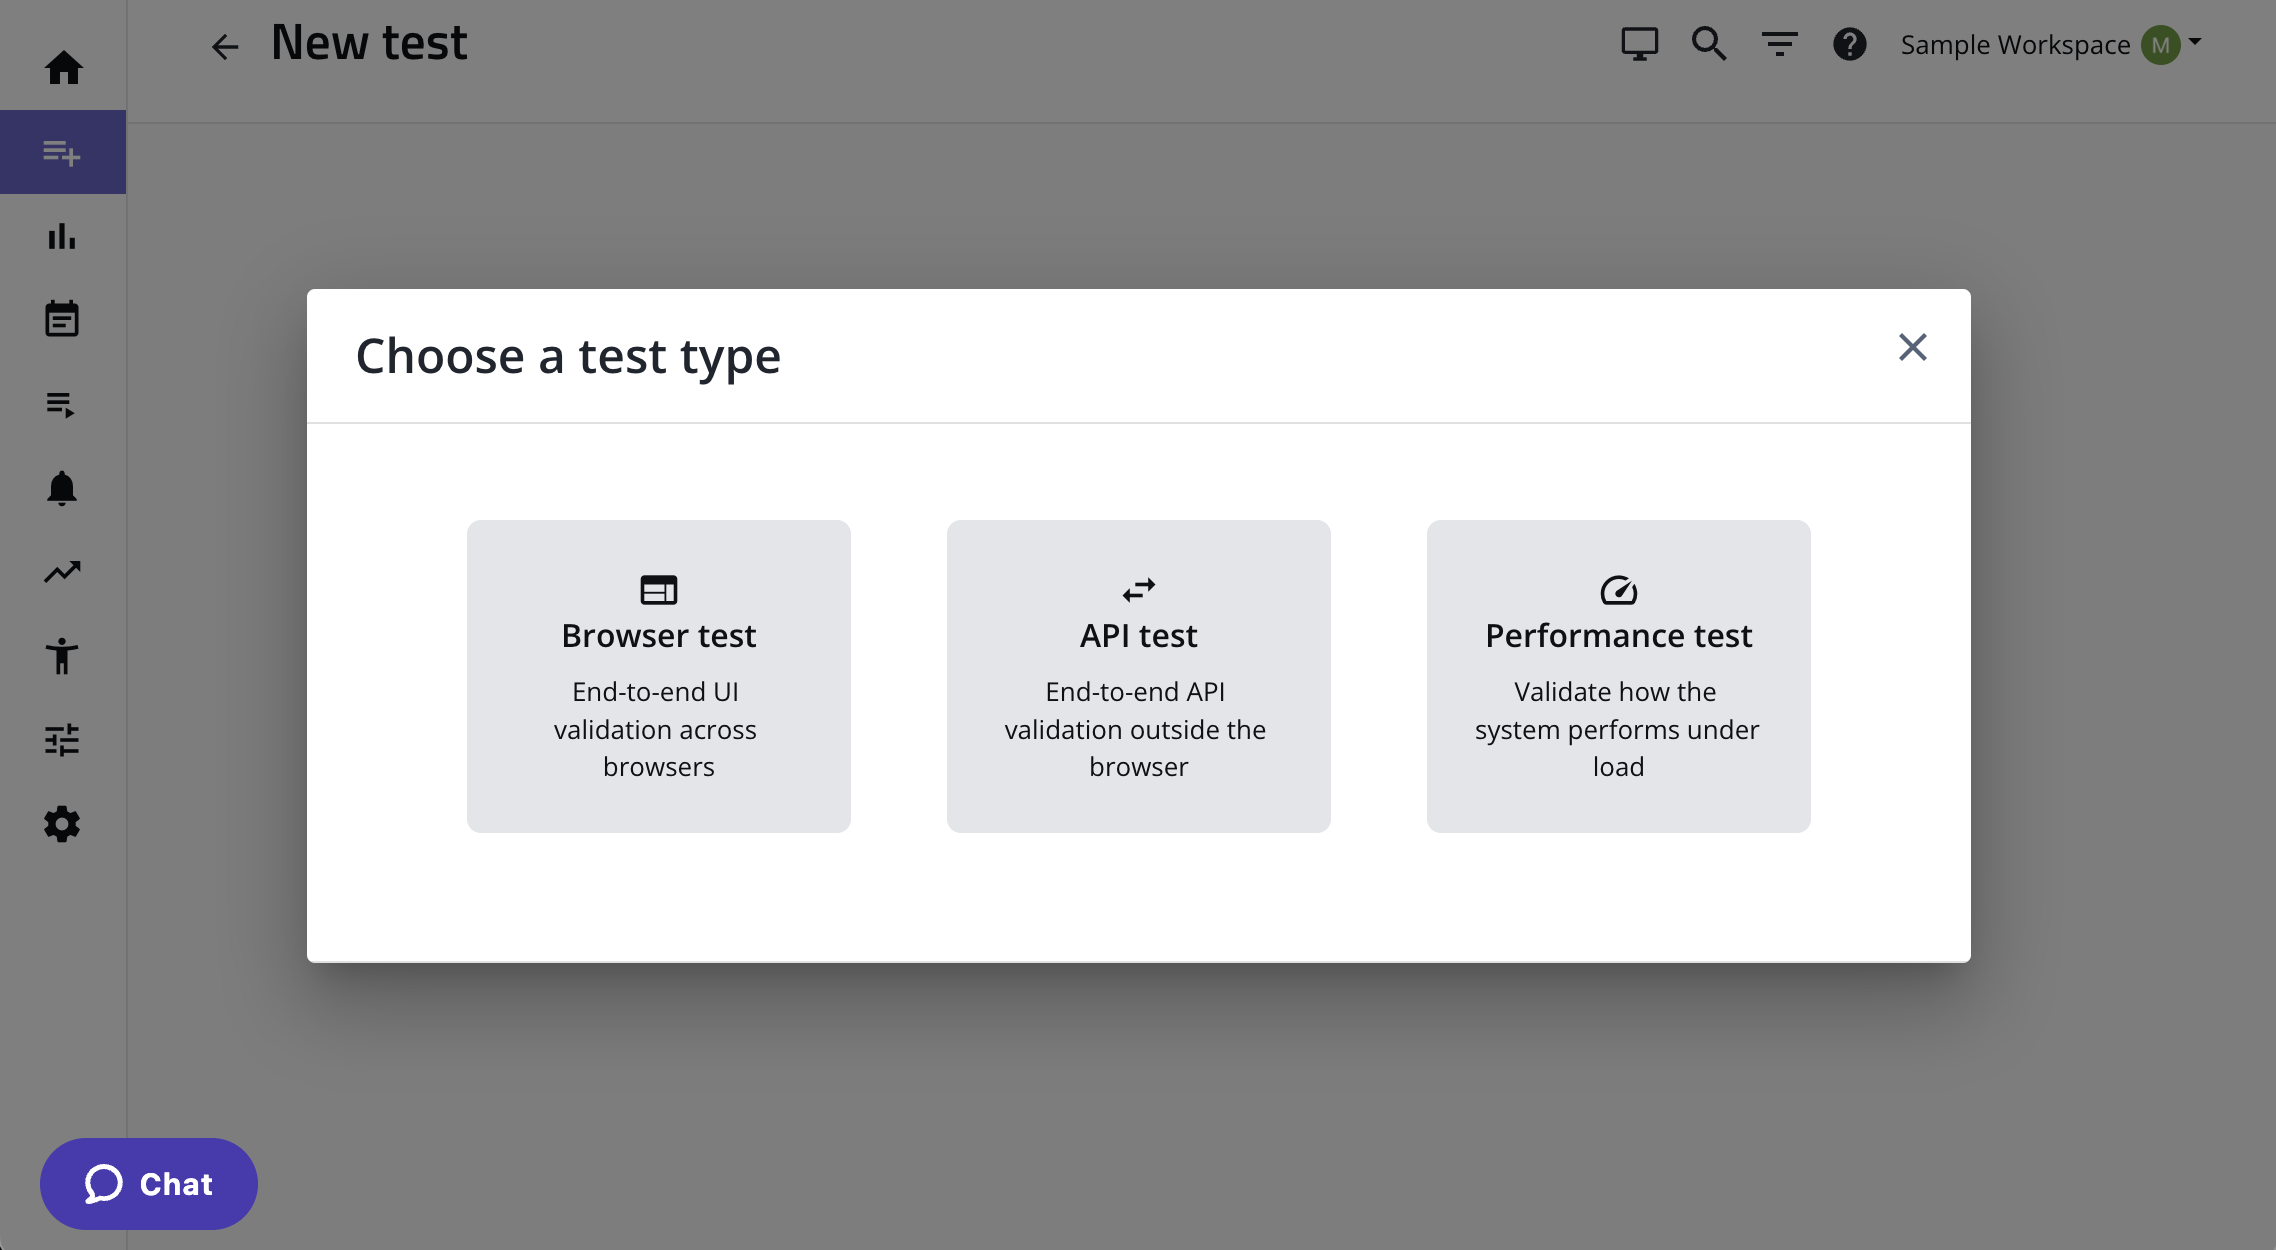
Task: Choose the Performance test card
Action: pyautogui.click(x=1618, y=676)
